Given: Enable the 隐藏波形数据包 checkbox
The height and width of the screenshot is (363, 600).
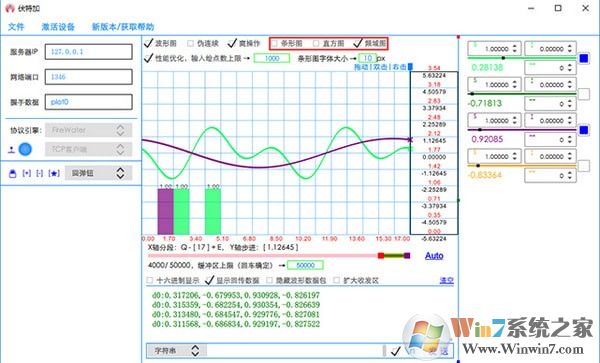Looking at the screenshot, I should 269,280.
